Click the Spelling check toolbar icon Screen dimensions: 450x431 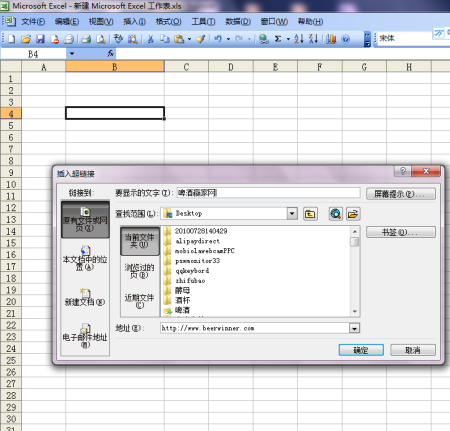[118, 39]
